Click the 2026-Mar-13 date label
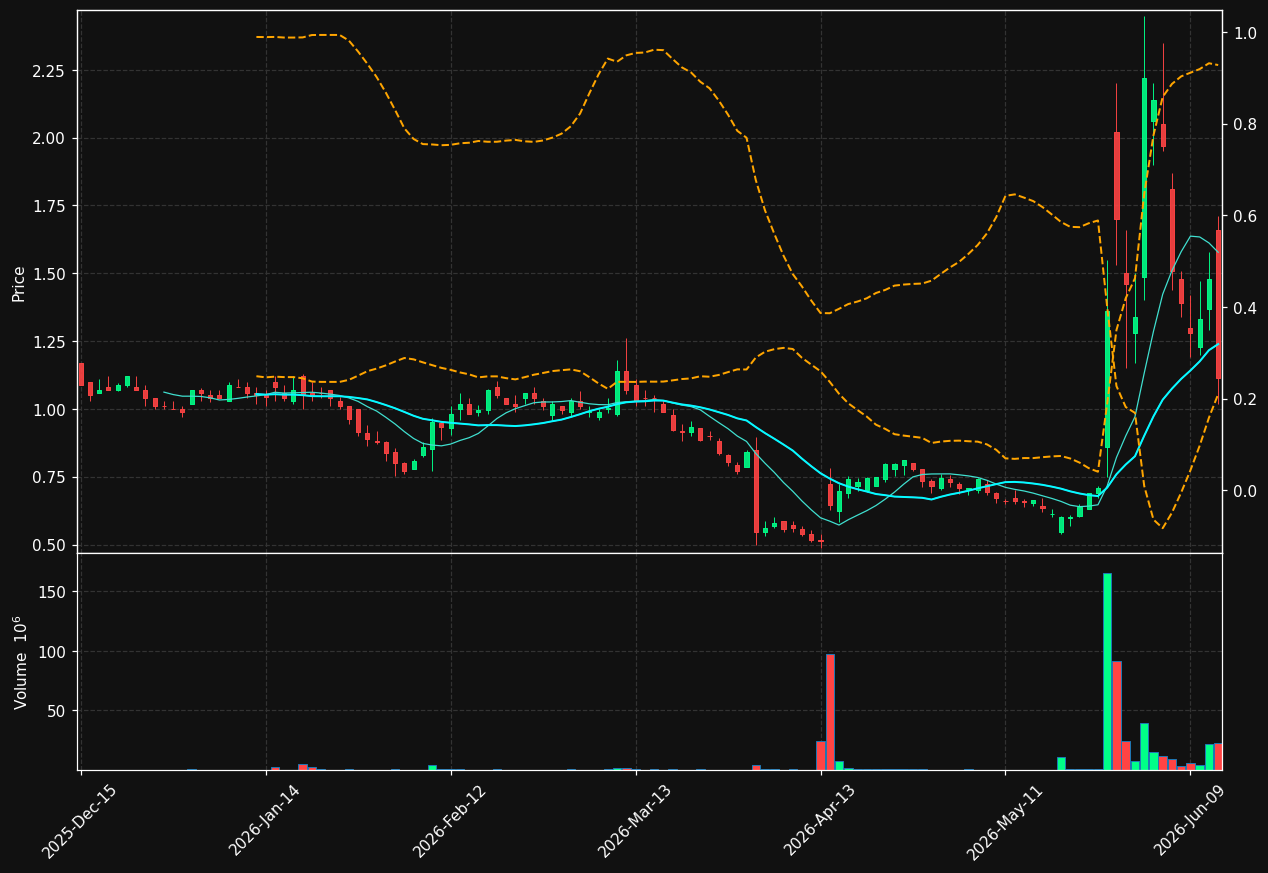Screen dimensions: 1268x873 pyautogui.click(x=635, y=821)
